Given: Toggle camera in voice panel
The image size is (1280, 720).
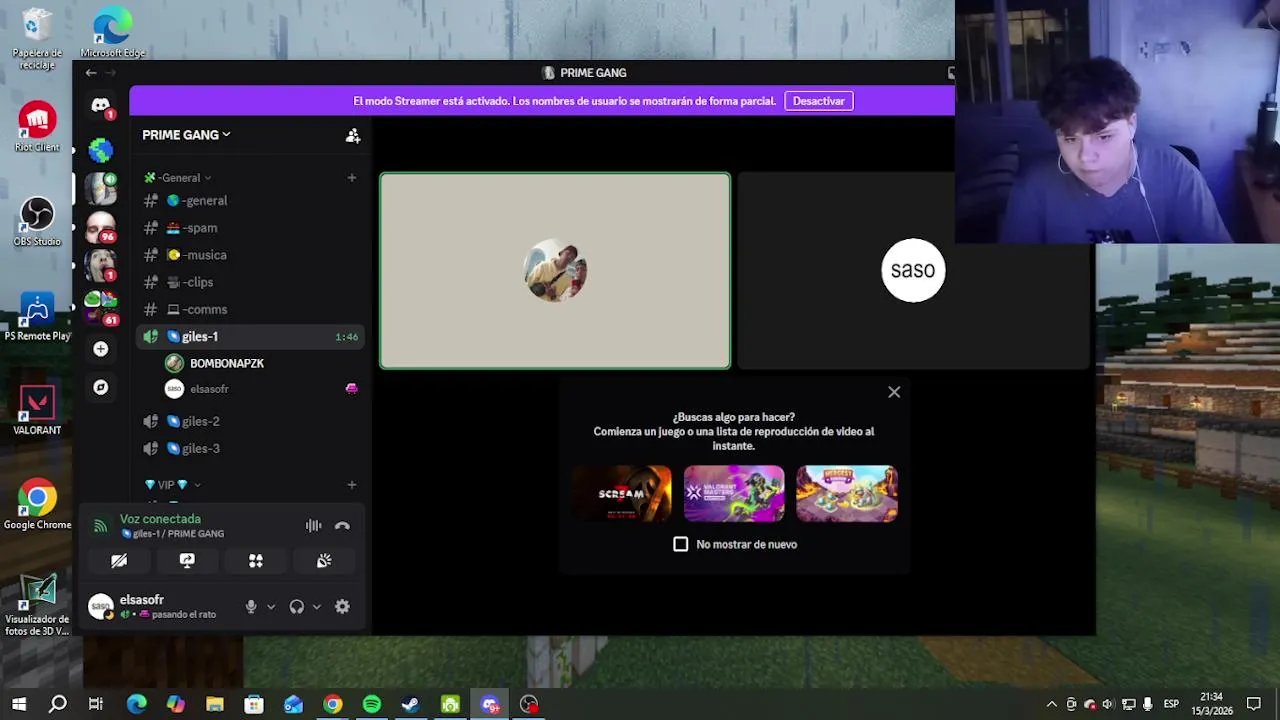Looking at the screenshot, I should (119, 561).
